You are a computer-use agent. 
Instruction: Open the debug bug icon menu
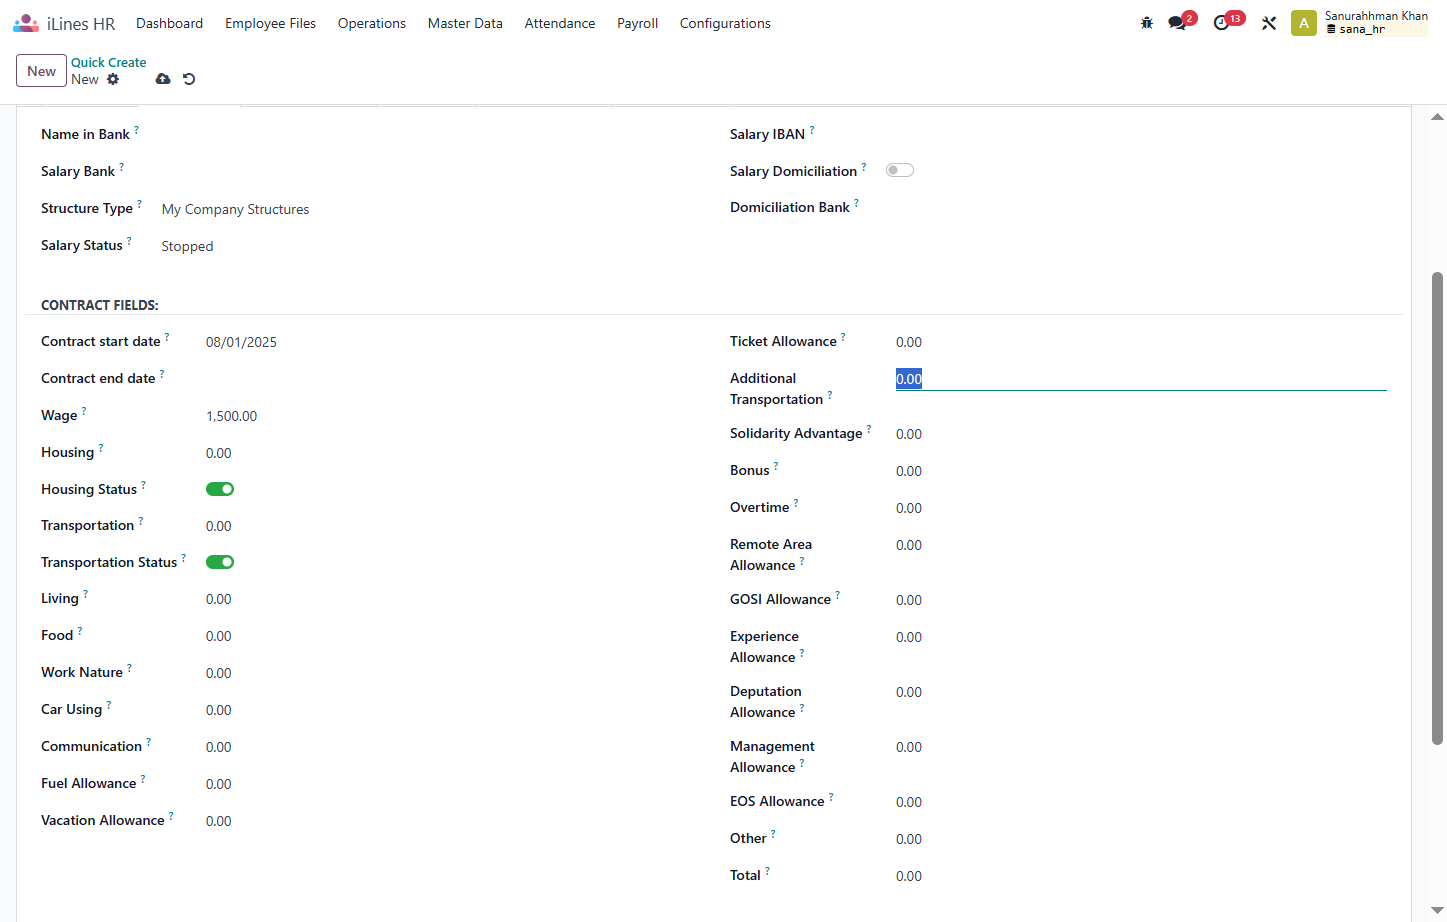point(1147,23)
